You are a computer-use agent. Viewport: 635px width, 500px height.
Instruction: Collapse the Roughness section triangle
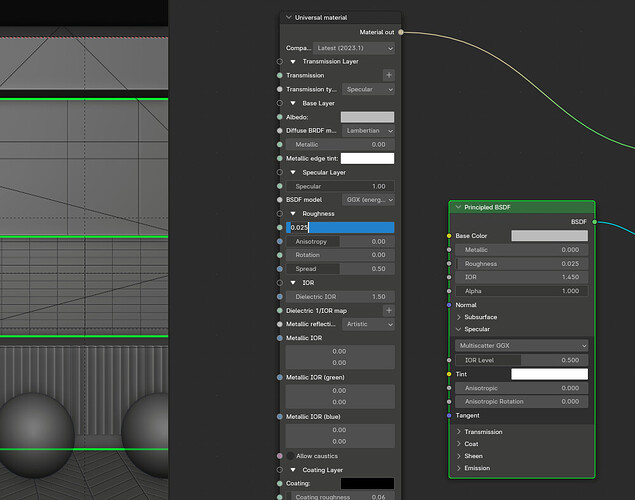tap(293, 214)
